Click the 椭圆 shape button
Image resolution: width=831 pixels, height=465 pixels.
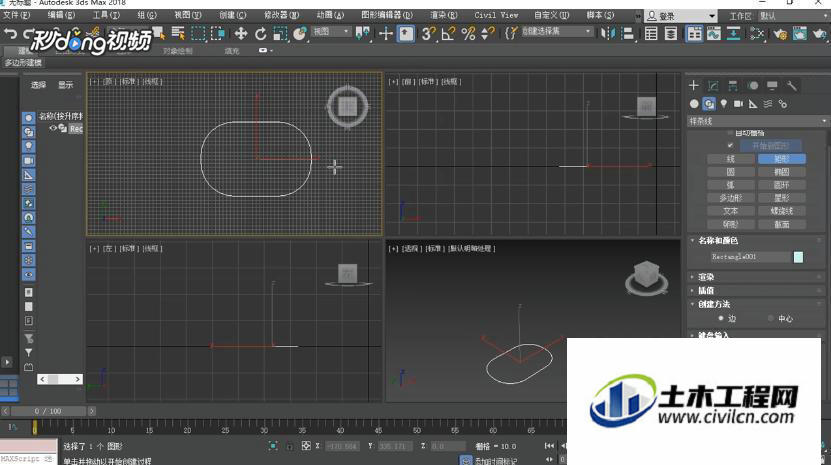[782, 172]
